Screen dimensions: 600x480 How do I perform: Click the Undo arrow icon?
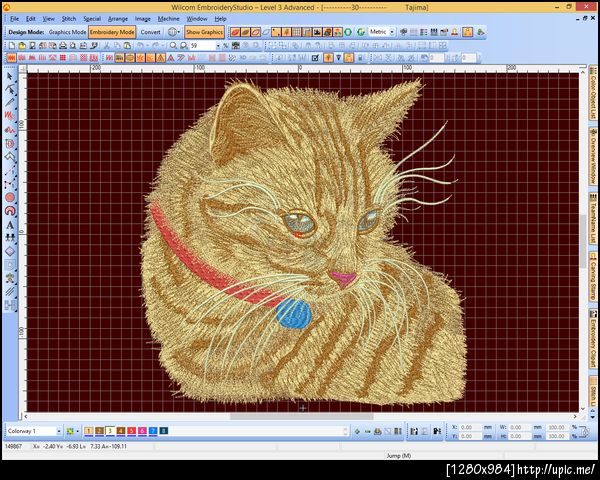point(140,46)
